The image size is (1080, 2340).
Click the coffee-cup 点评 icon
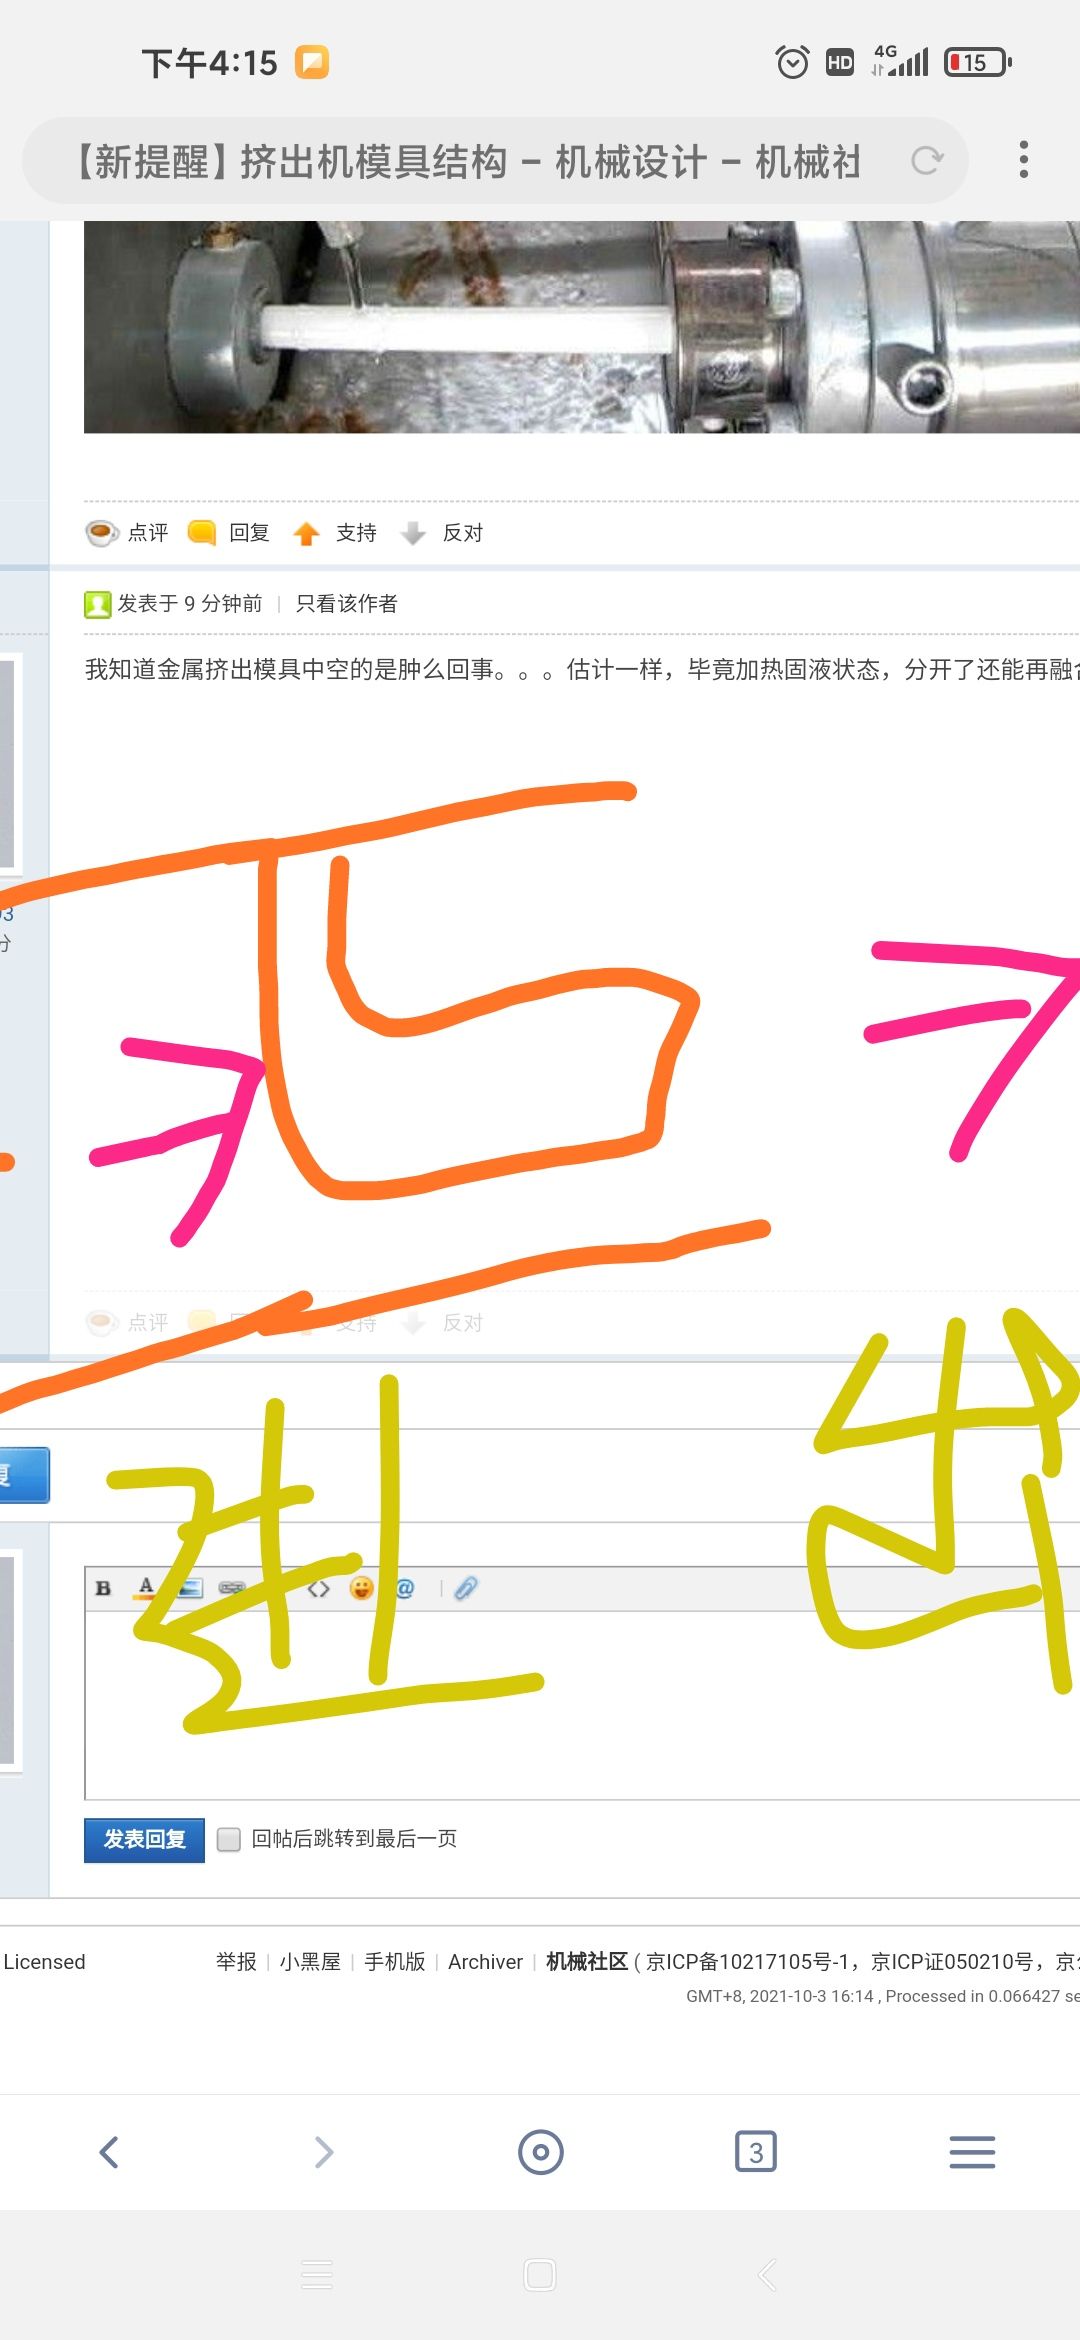pyautogui.click(x=102, y=533)
